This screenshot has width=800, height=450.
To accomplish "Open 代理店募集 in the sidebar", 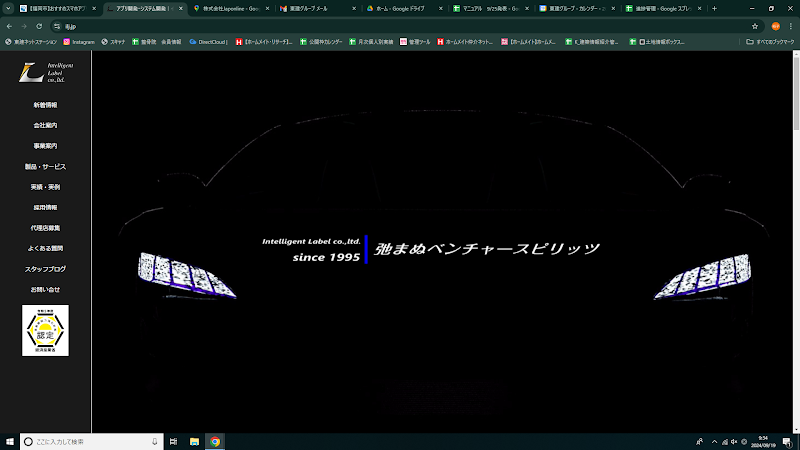I will click(45, 228).
